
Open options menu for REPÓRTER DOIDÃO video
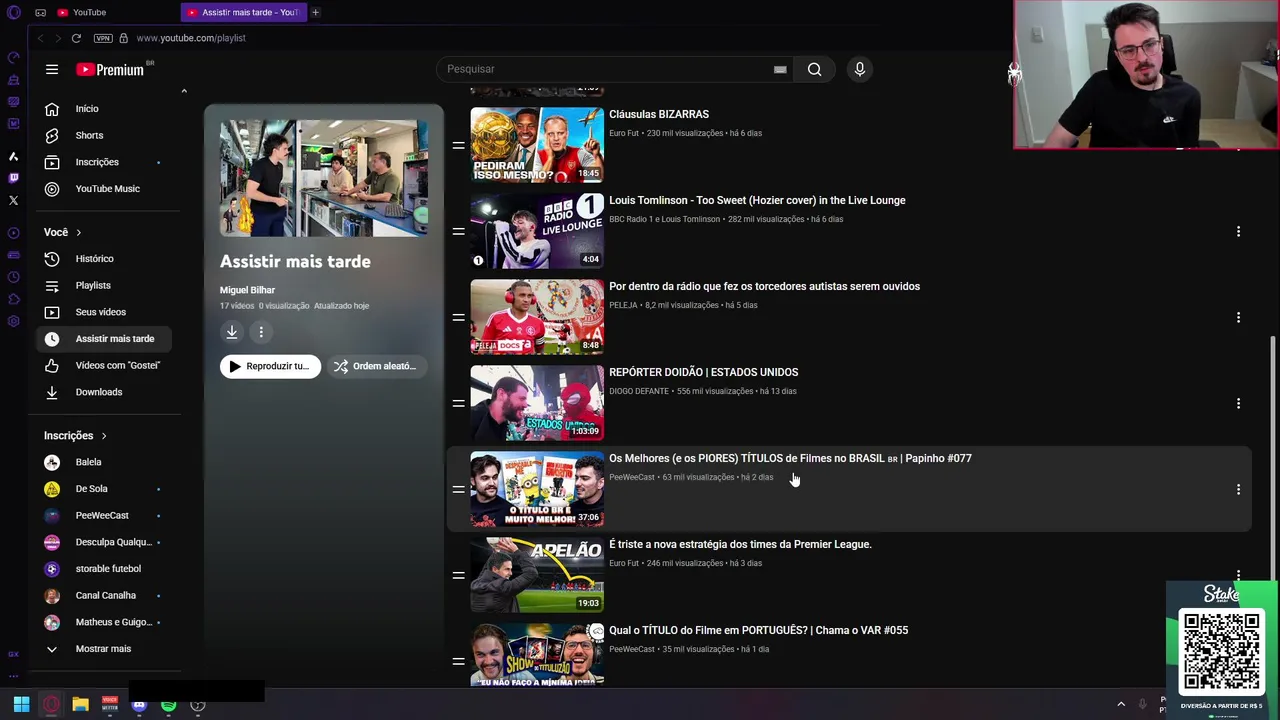tap(1238, 403)
